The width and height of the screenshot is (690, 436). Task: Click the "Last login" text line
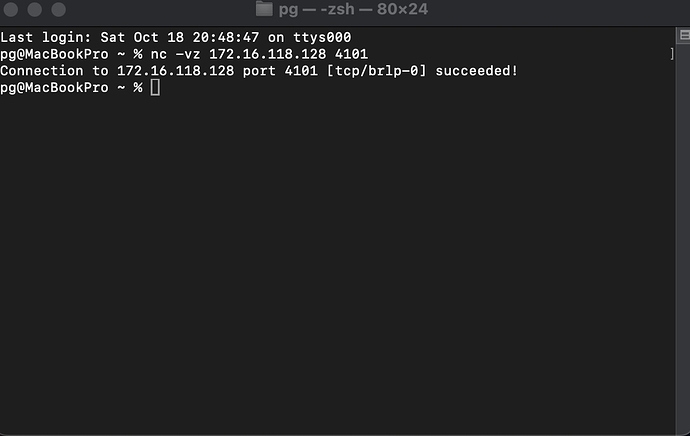click(175, 37)
